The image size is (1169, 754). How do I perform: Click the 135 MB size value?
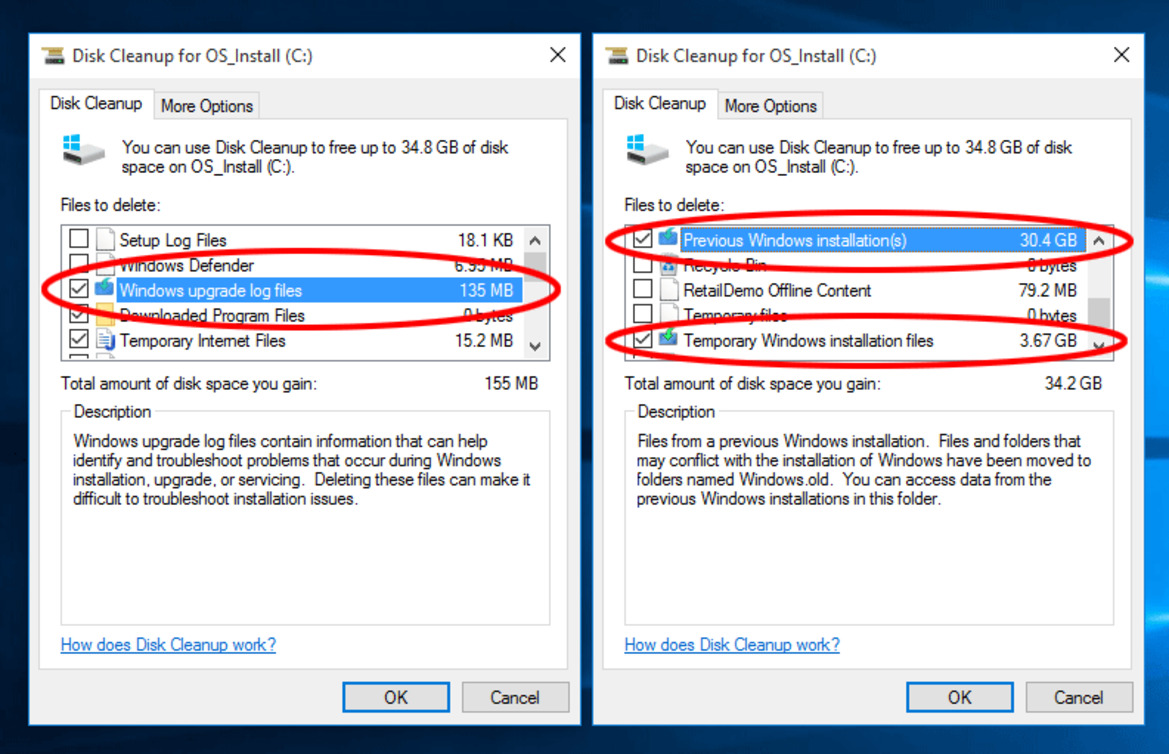coord(486,290)
